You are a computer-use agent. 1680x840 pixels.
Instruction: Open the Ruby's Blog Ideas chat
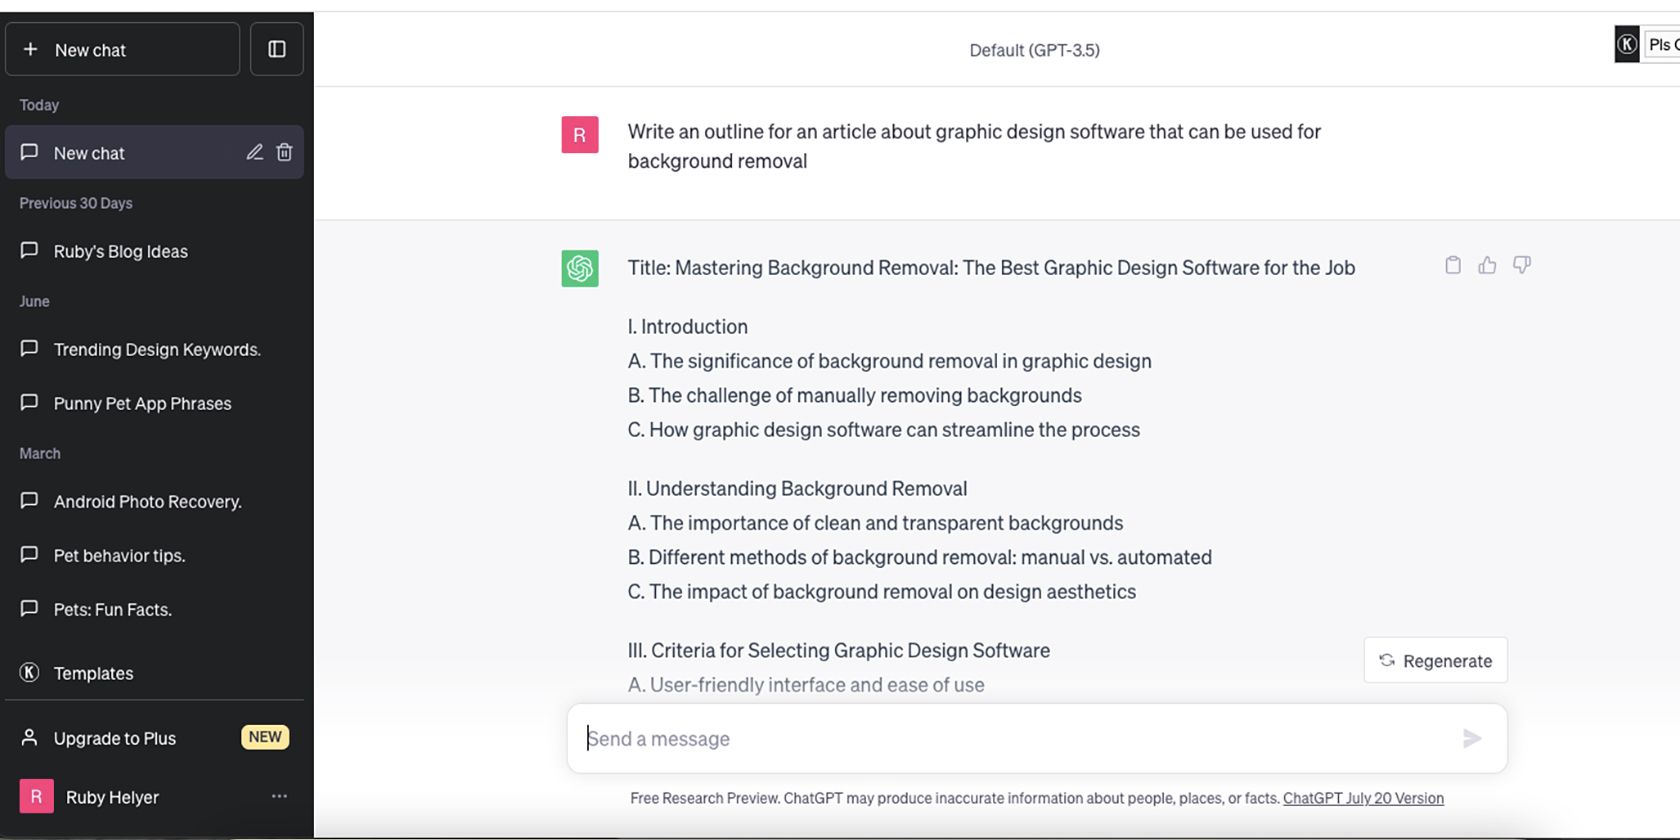(120, 251)
